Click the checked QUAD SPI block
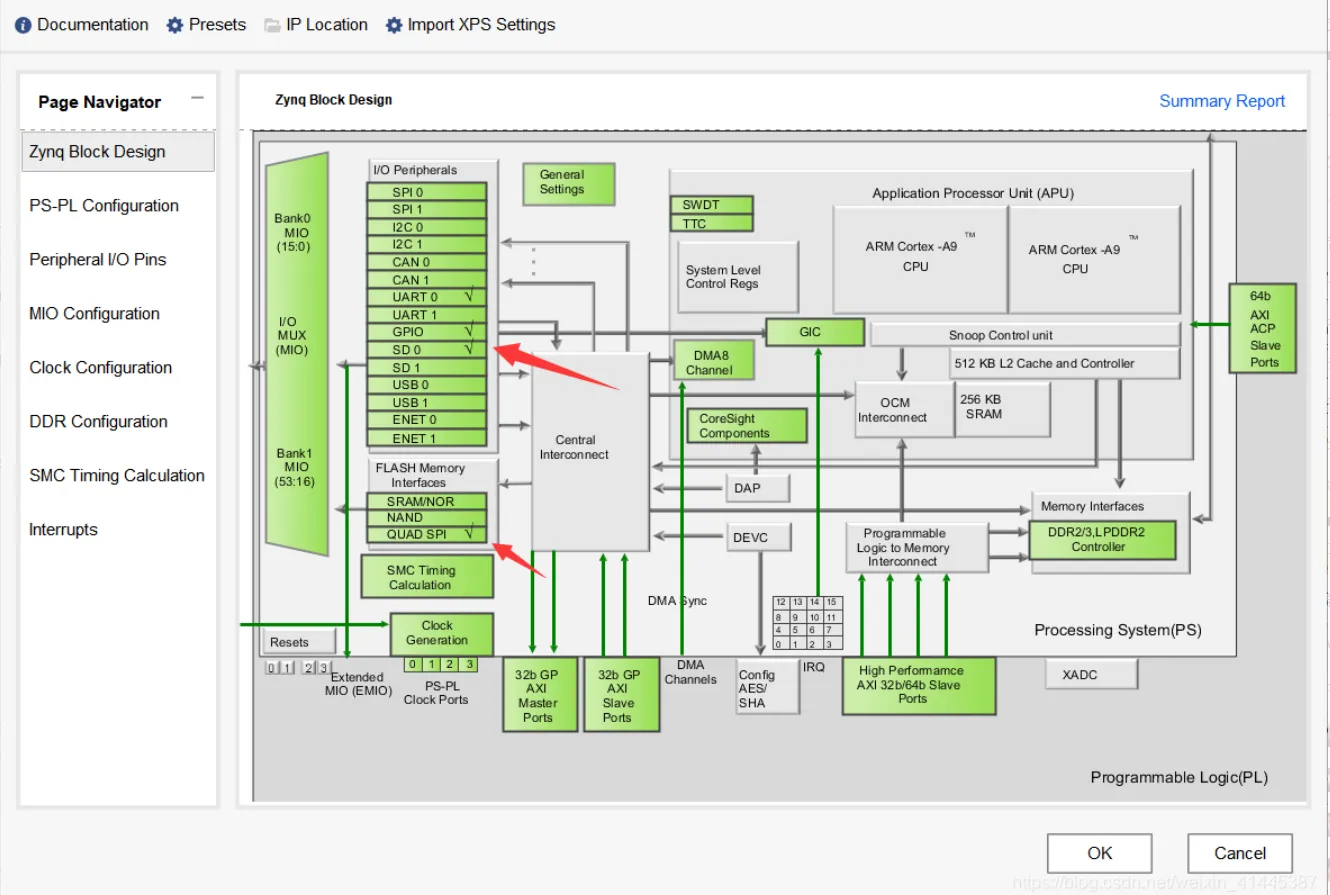Screen dimensions: 1330x895 pyautogui.click(x=427, y=534)
